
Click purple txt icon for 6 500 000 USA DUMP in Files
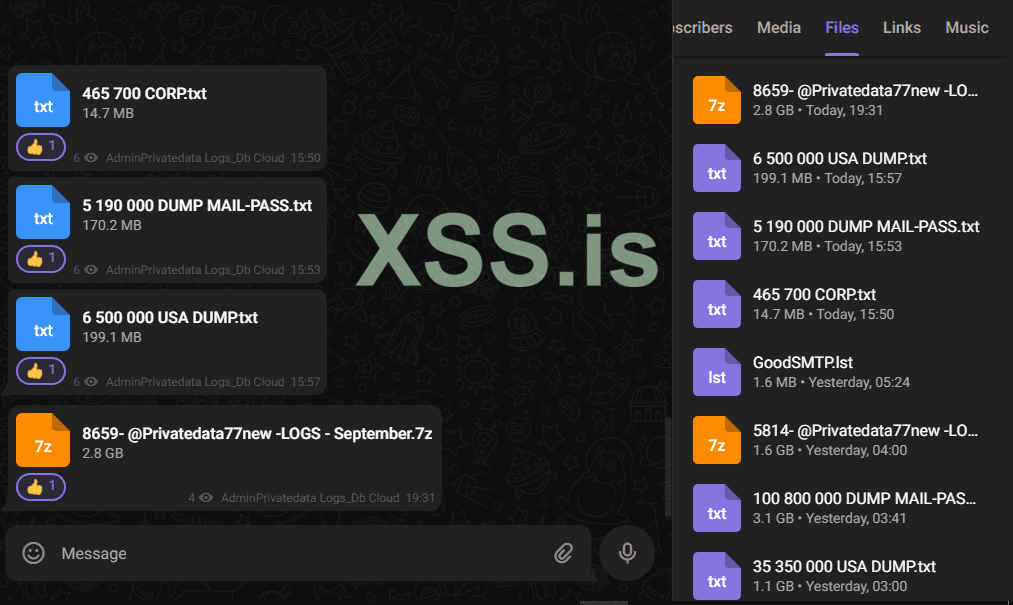click(716, 168)
